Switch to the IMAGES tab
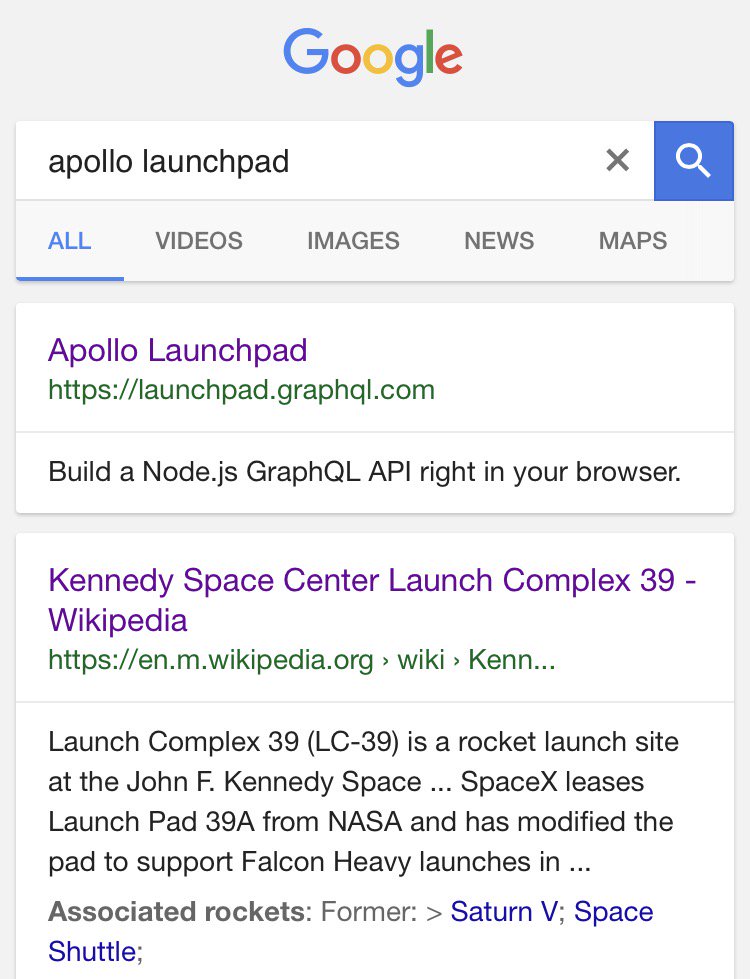Viewport: 750px width, 979px height. point(353,241)
